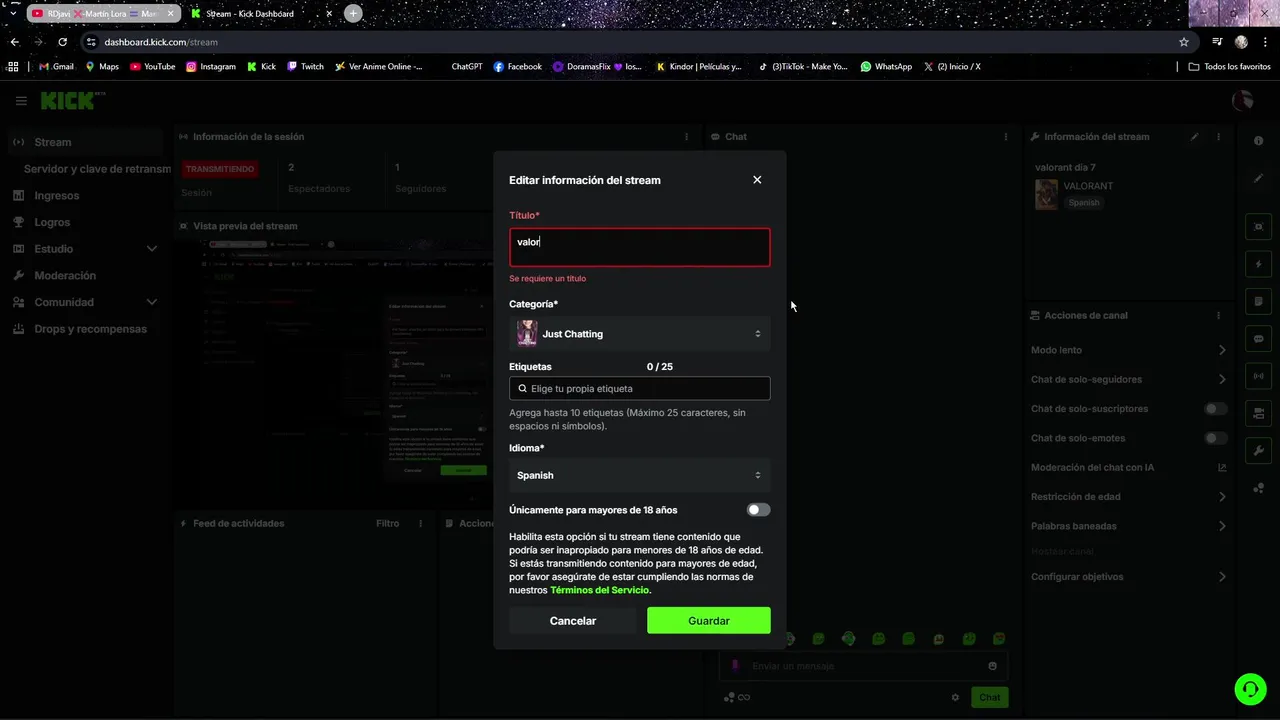Open the Categoría dropdown showing Just Chatting
The height and width of the screenshot is (720, 1280).
pyautogui.click(x=640, y=334)
